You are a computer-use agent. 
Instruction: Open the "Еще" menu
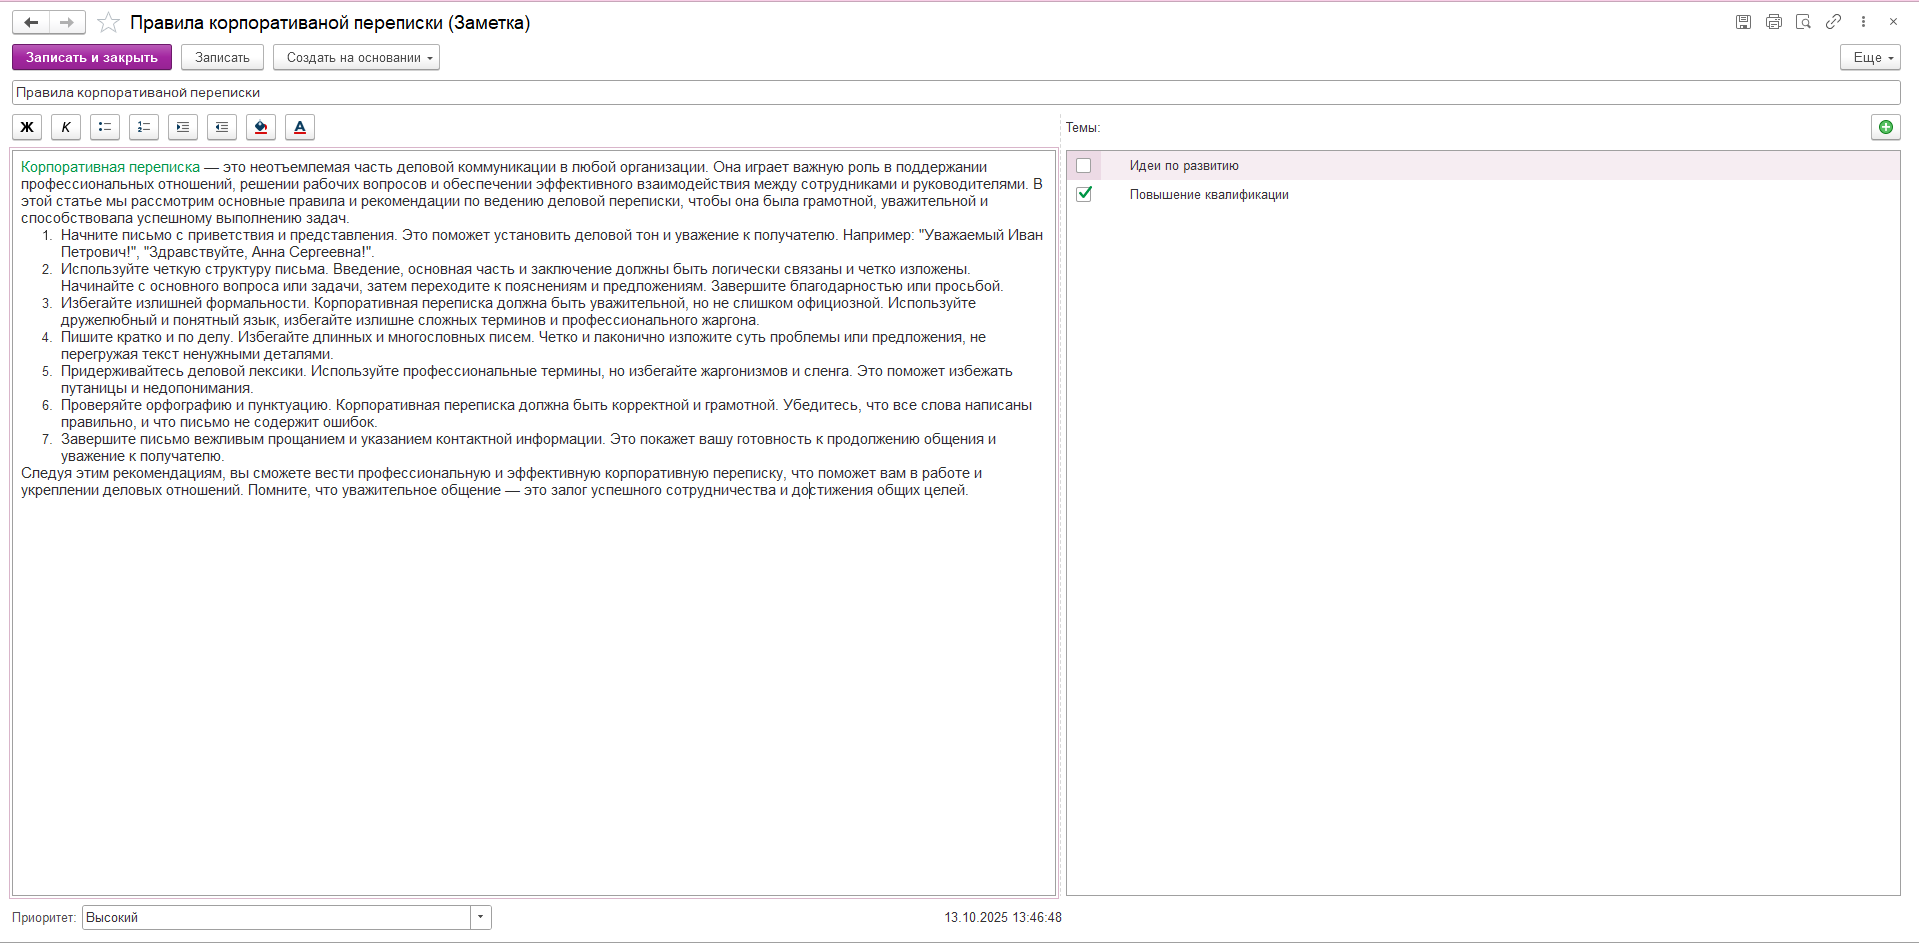(x=1869, y=58)
